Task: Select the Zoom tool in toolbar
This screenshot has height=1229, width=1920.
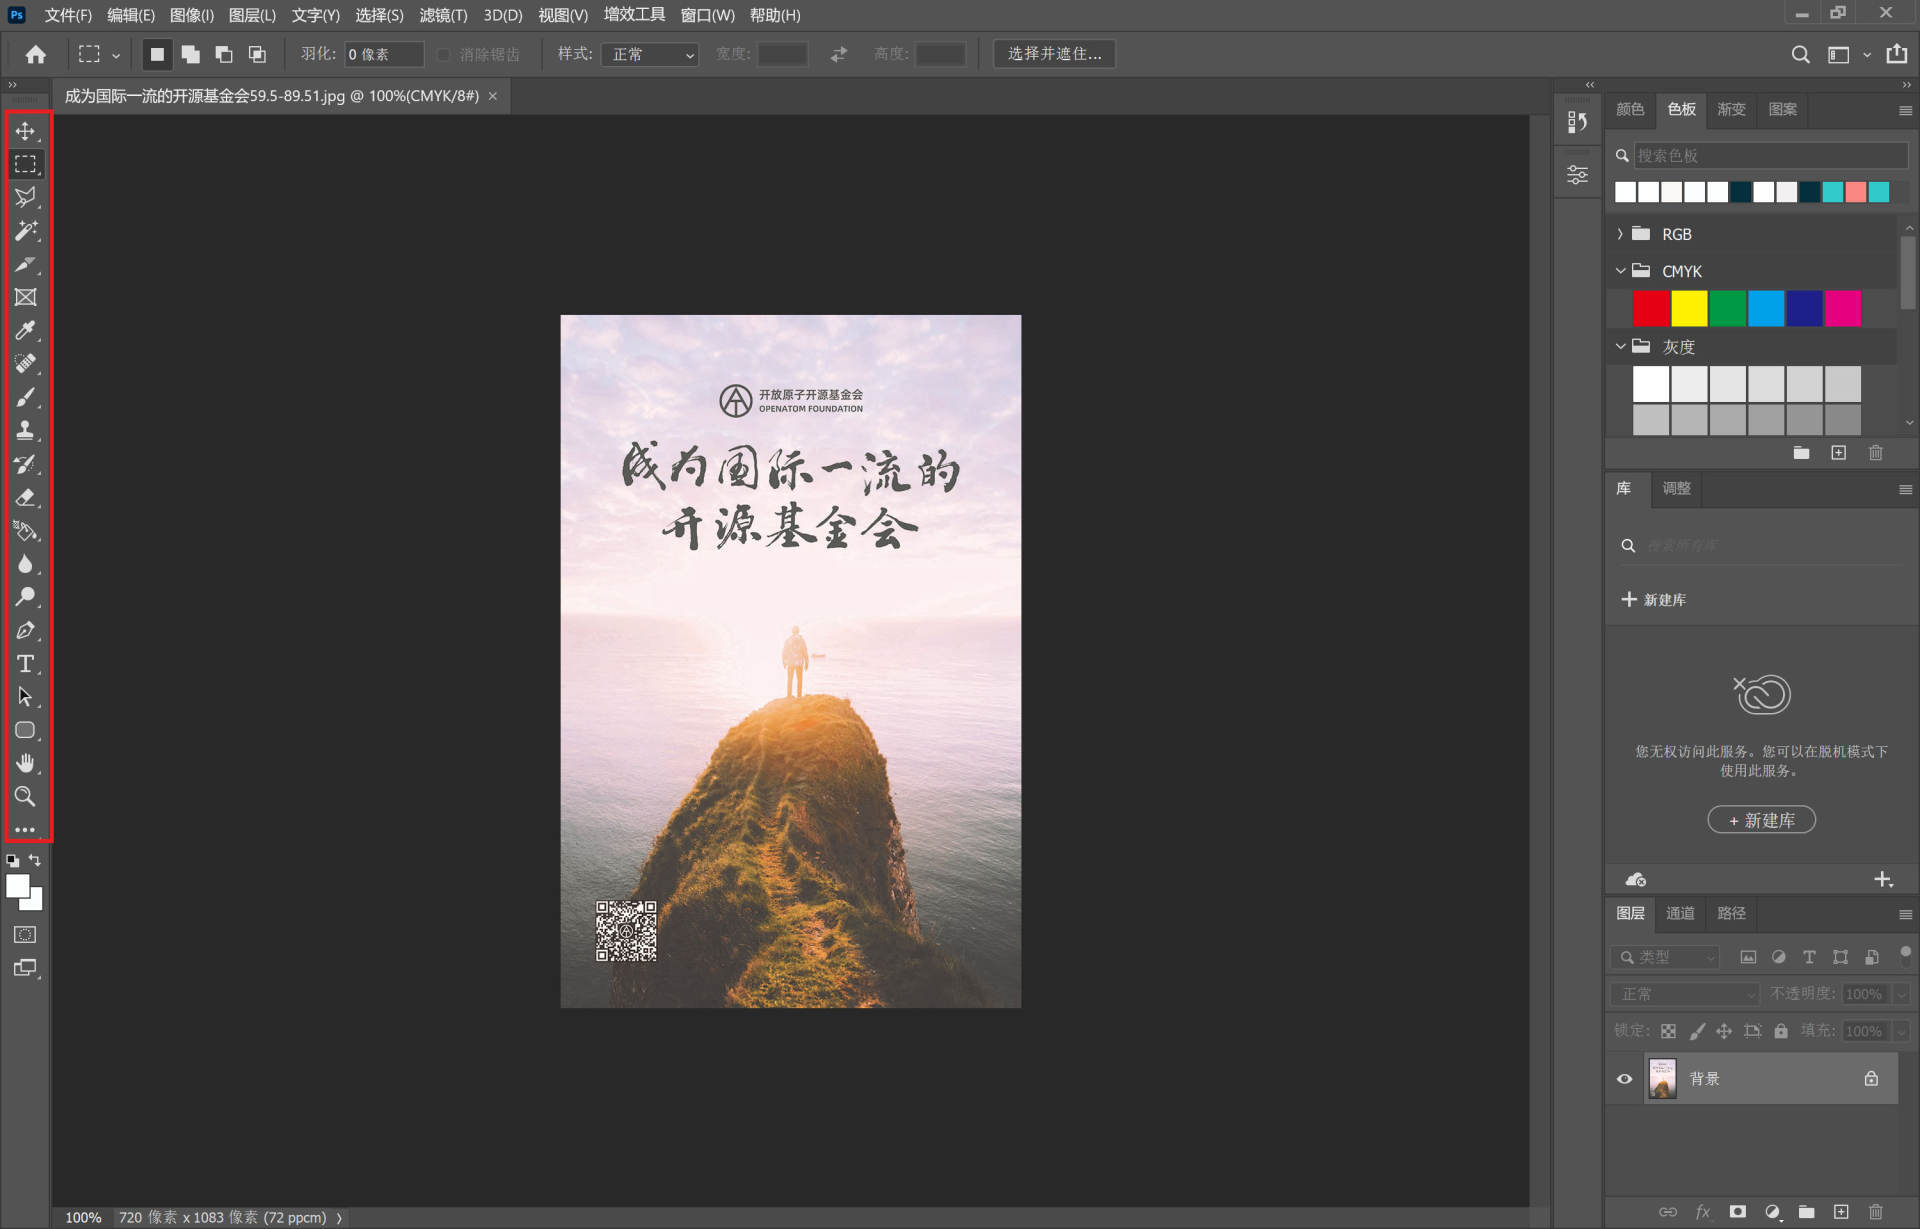Action: coord(25,796)
